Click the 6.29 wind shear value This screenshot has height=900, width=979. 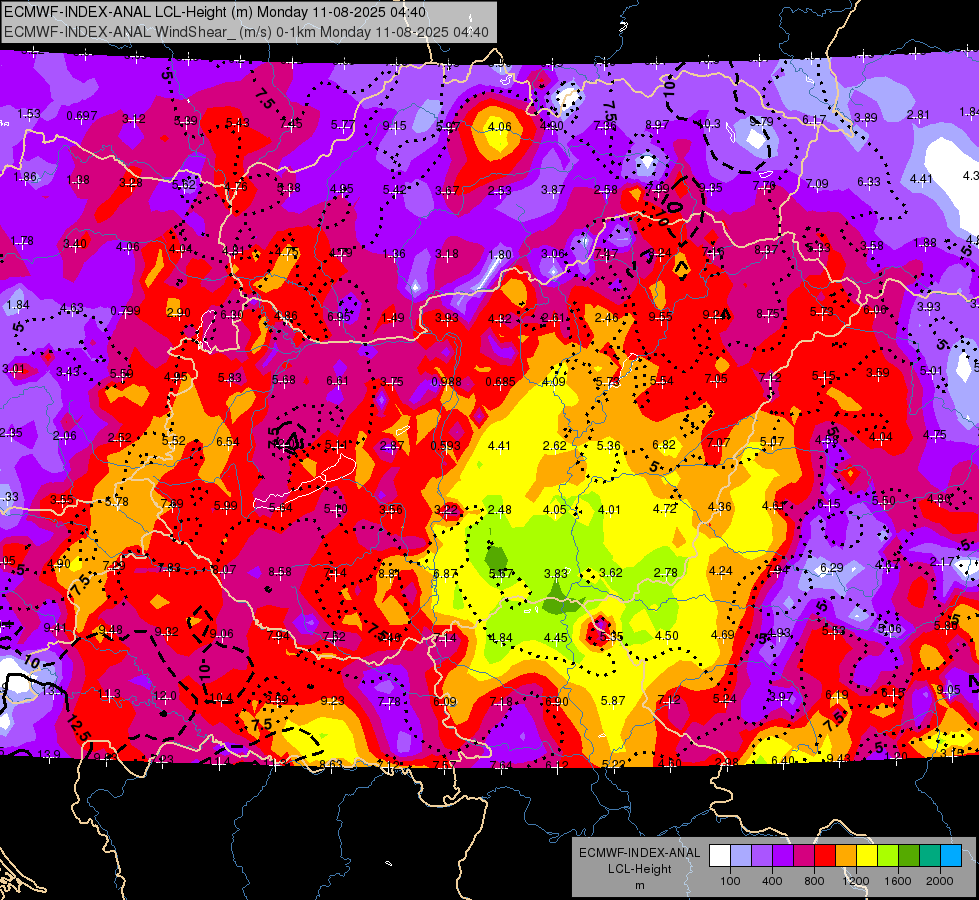(832, 567)
